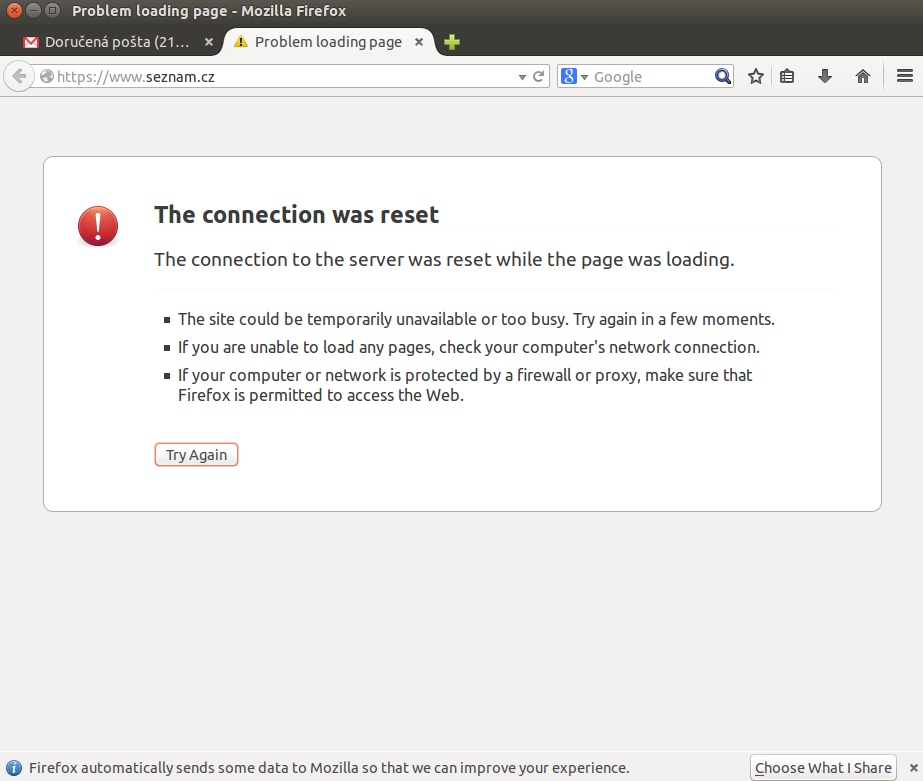Click the search magnifier icon
This screenshot has width=923, height=781.
coord(722,77)
